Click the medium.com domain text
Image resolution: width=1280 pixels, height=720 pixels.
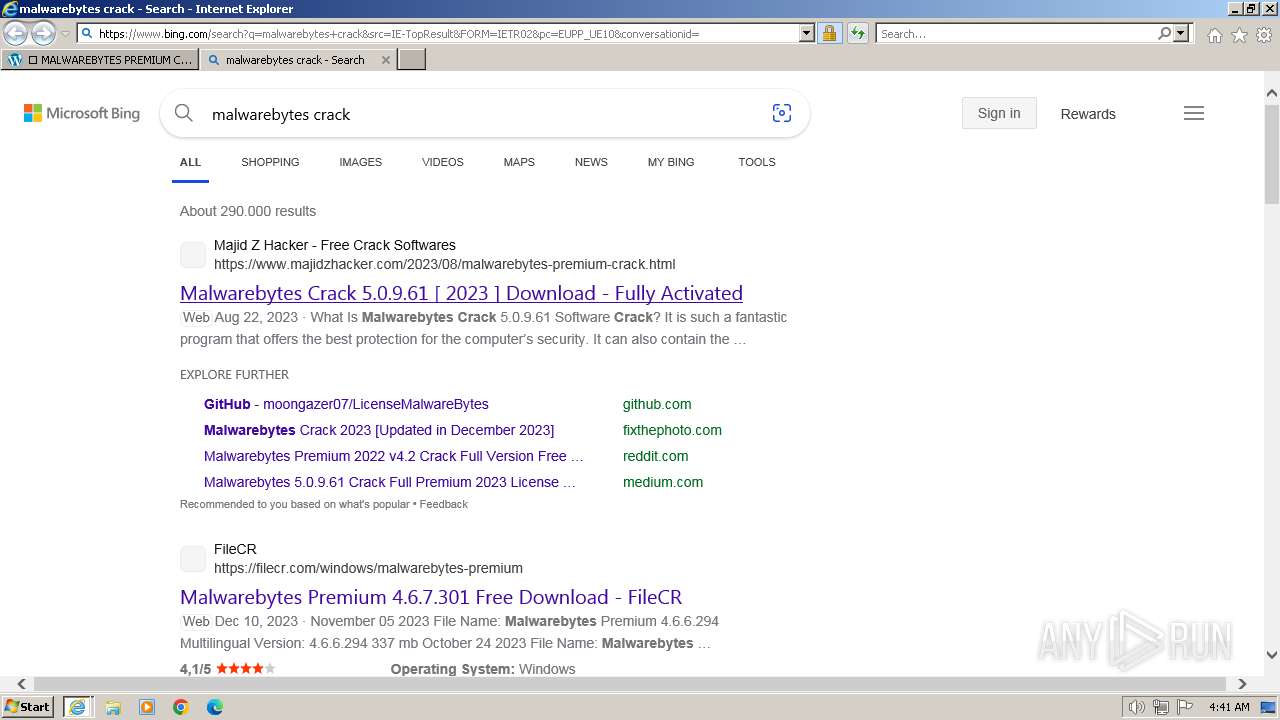(663, 482)
